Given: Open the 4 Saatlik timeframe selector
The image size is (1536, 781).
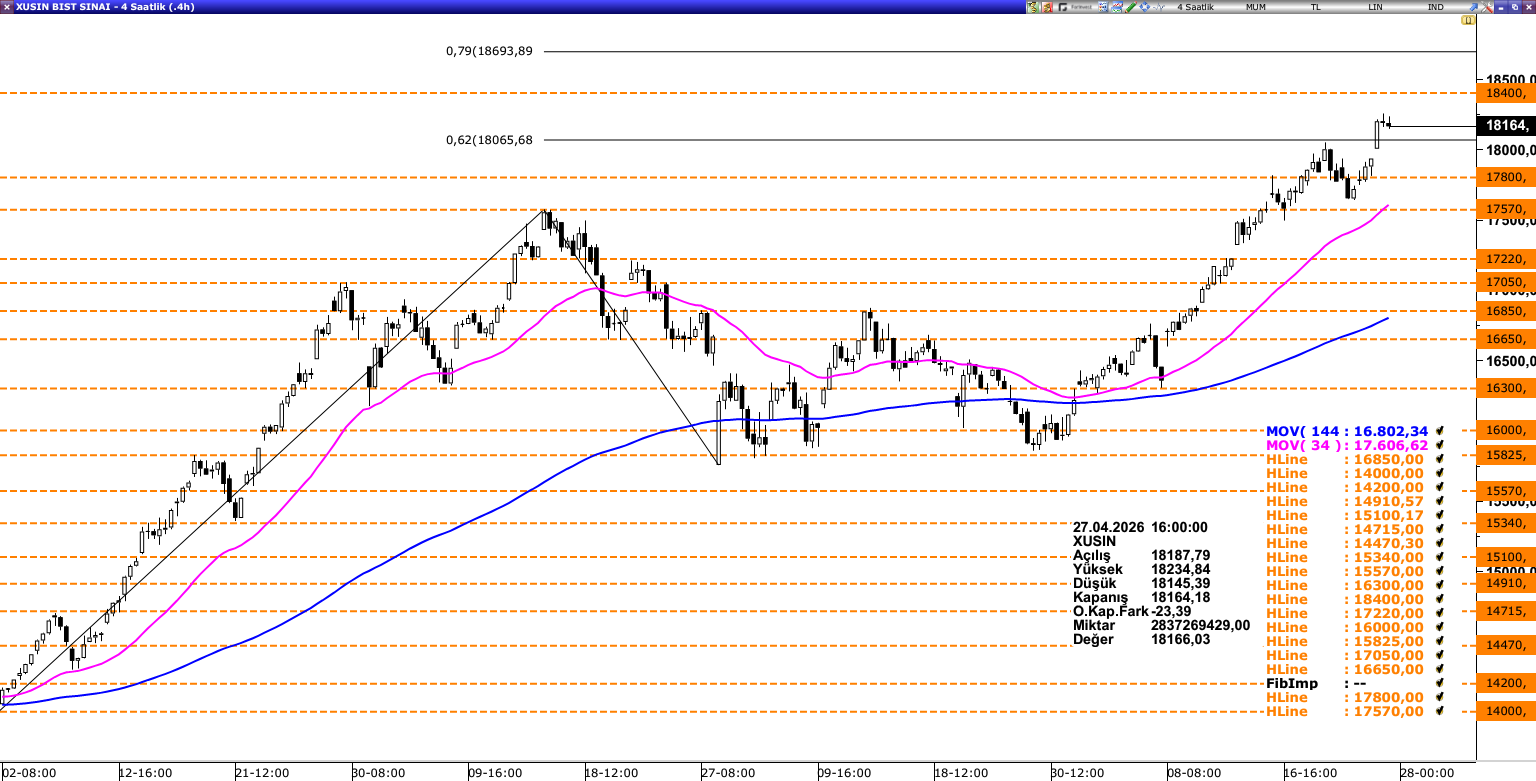Looking at the screenshot, I should [x=1195, y=7].
